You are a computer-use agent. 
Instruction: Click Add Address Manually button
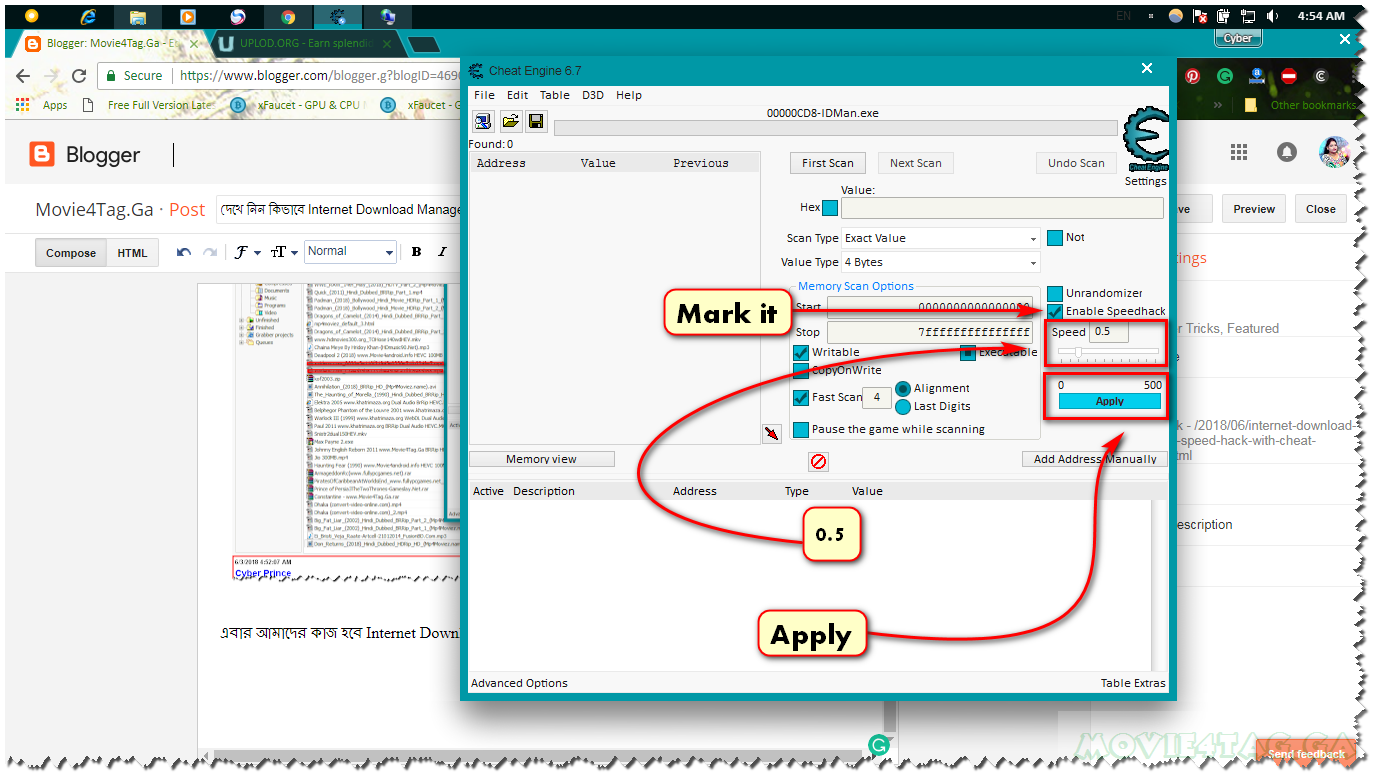(1095, 459)
